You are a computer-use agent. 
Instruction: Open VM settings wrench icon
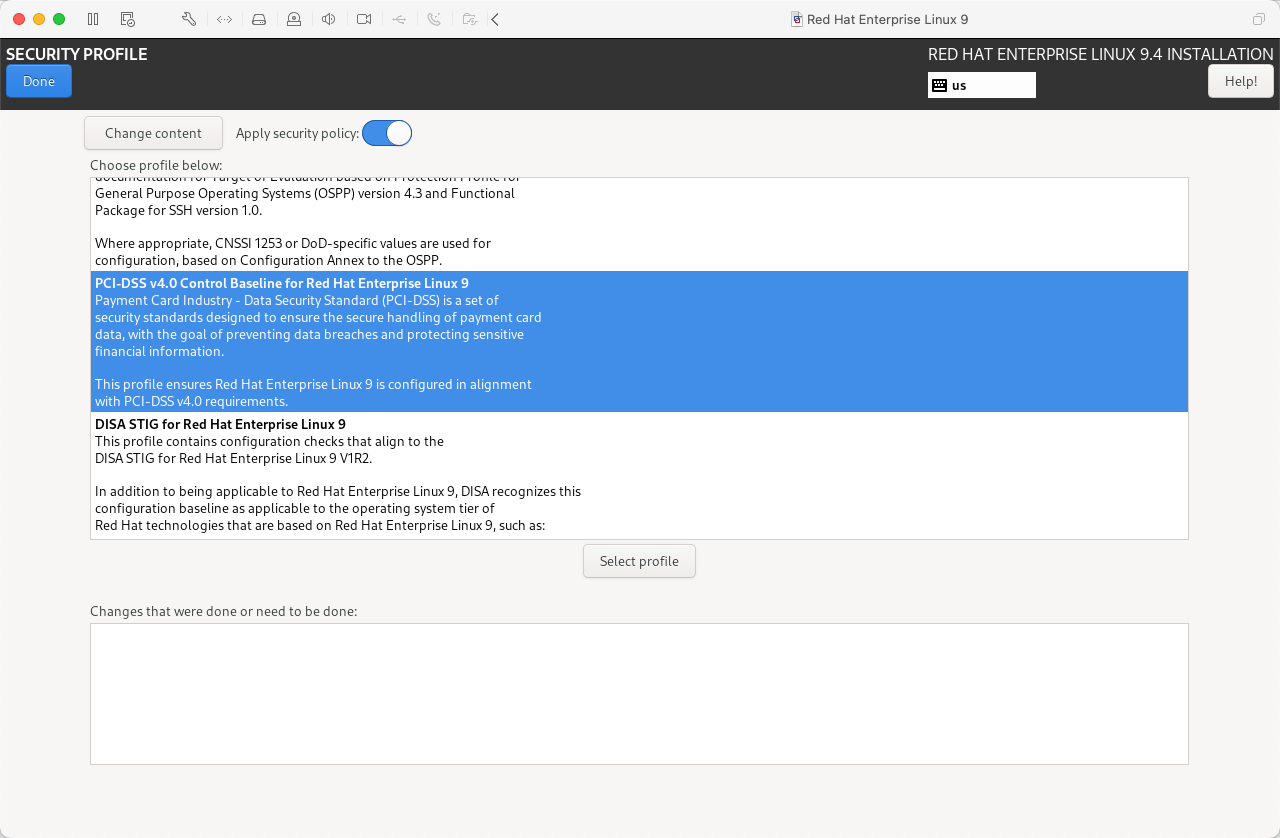tap(189, 19)
